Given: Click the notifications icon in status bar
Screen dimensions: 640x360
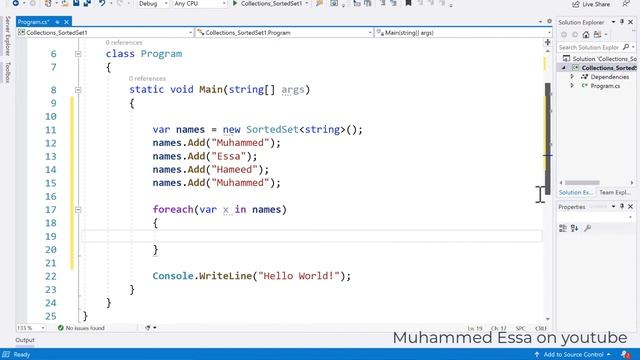Looking at the screenshot, I should pyautogui.click(x=625, y=354).
